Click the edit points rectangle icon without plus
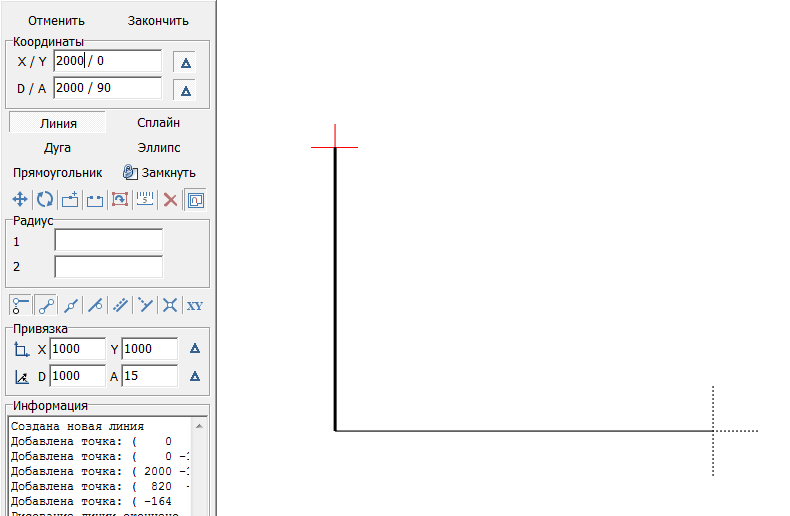 point(95,200)
